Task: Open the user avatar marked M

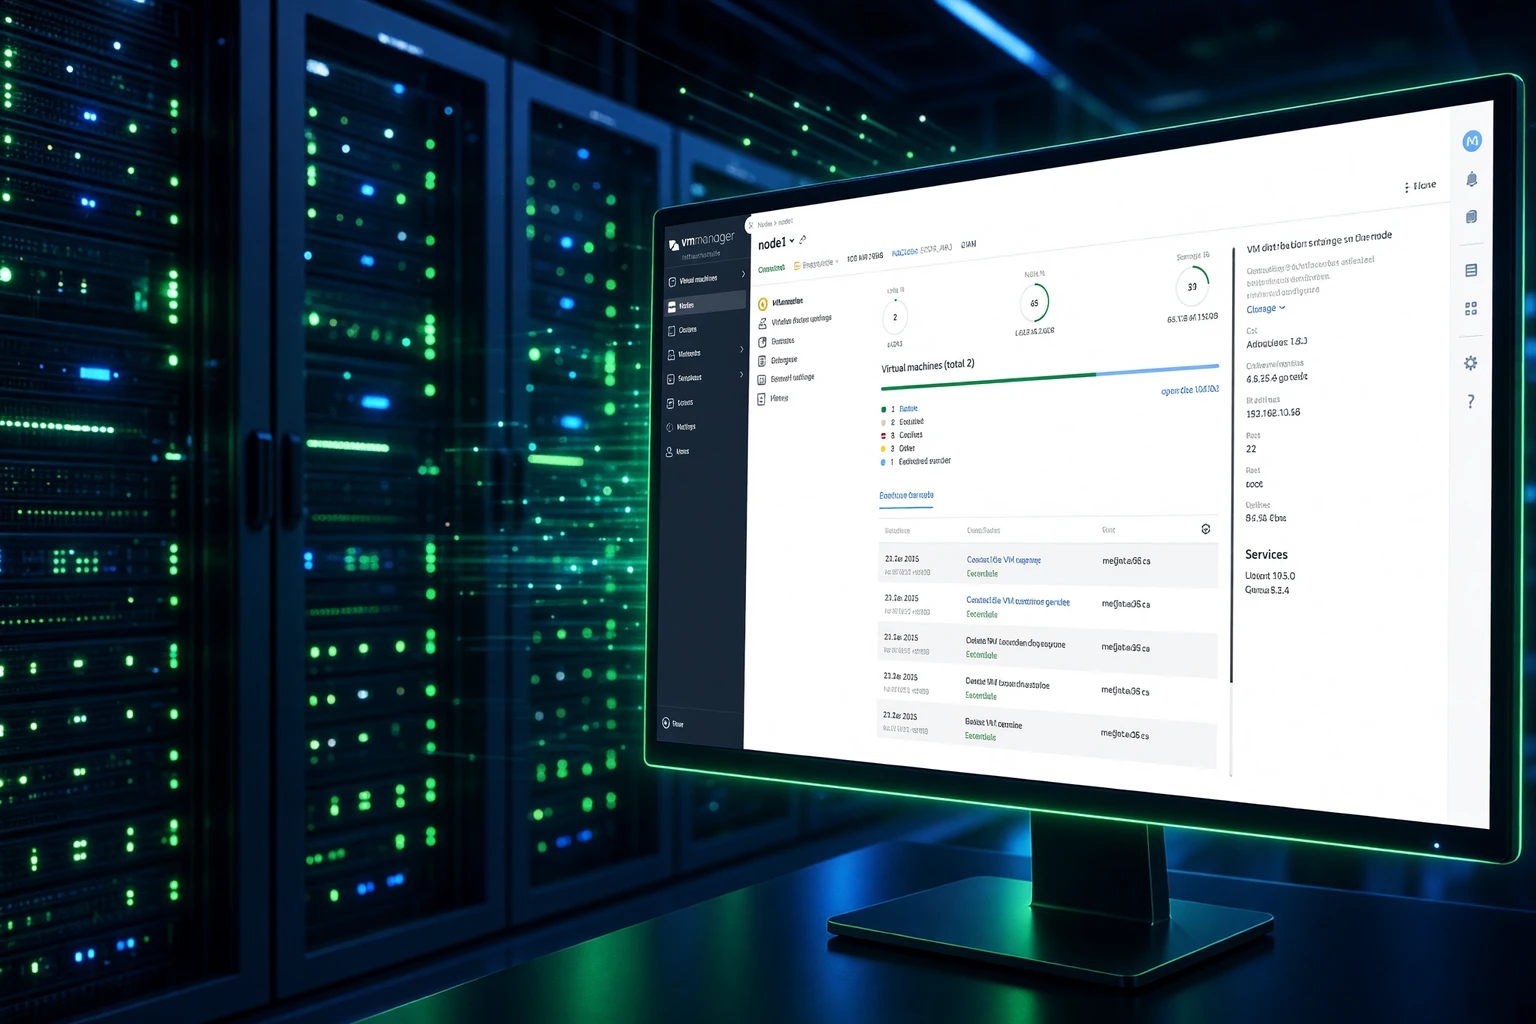Action: tap(1471, 141)
